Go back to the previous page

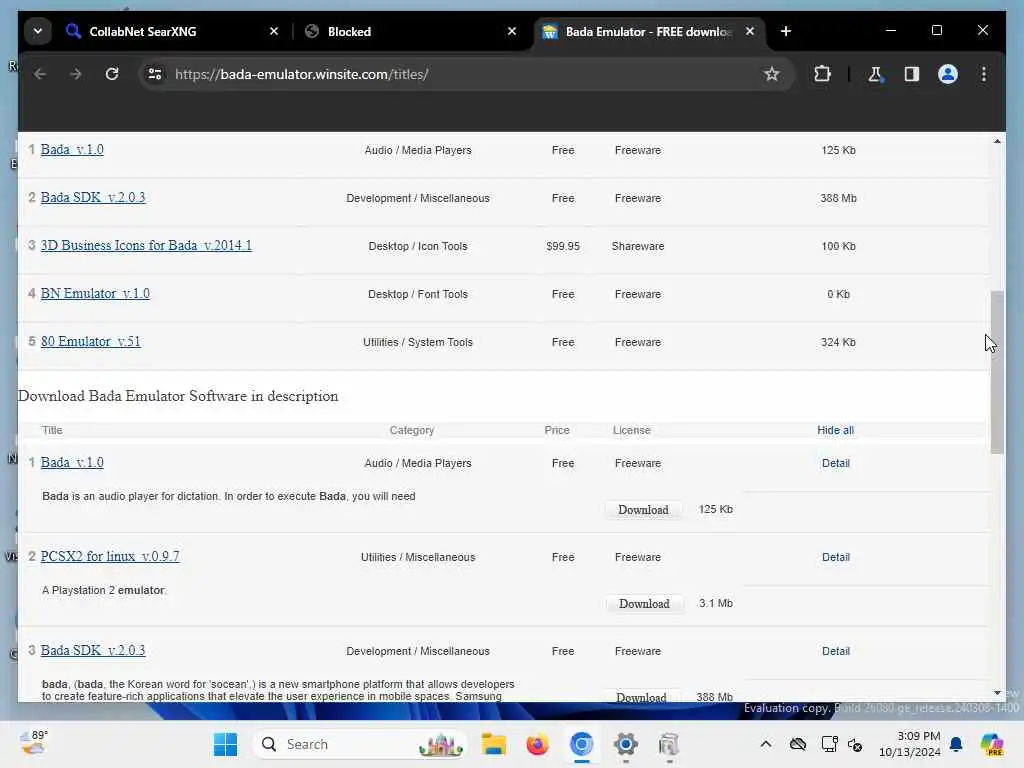pos(40,74)
